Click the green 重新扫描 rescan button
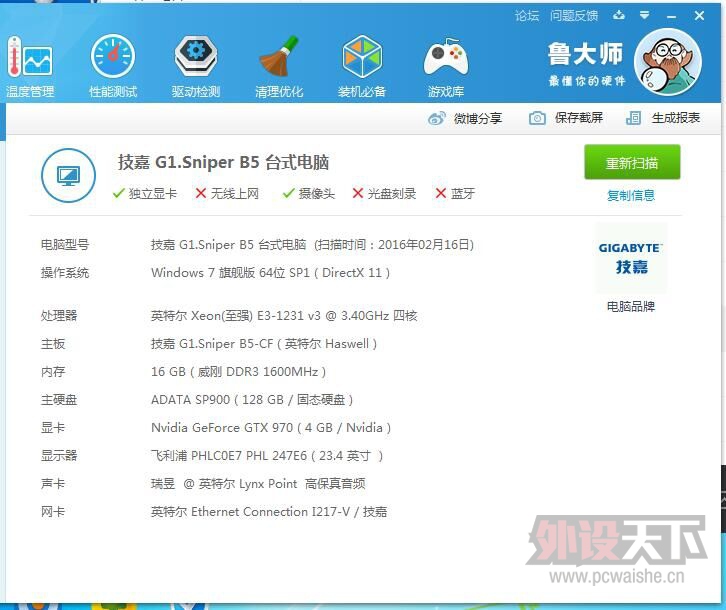726x610 pixels. (x=632, y=162)
